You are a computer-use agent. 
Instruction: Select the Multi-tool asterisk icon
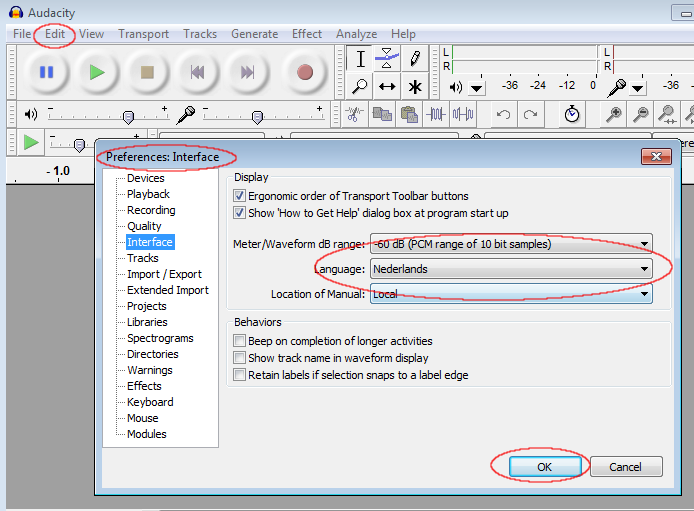click(x=414, y=87)
